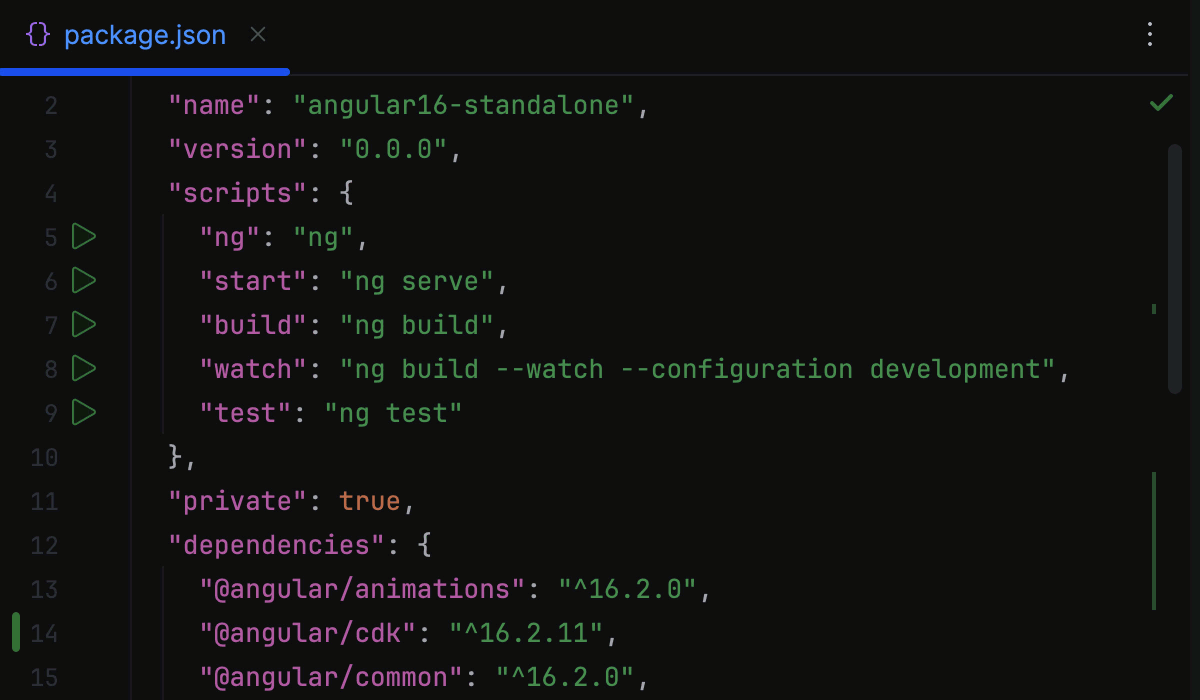Click the JSON file icon in the tab

tap(37, 34)
